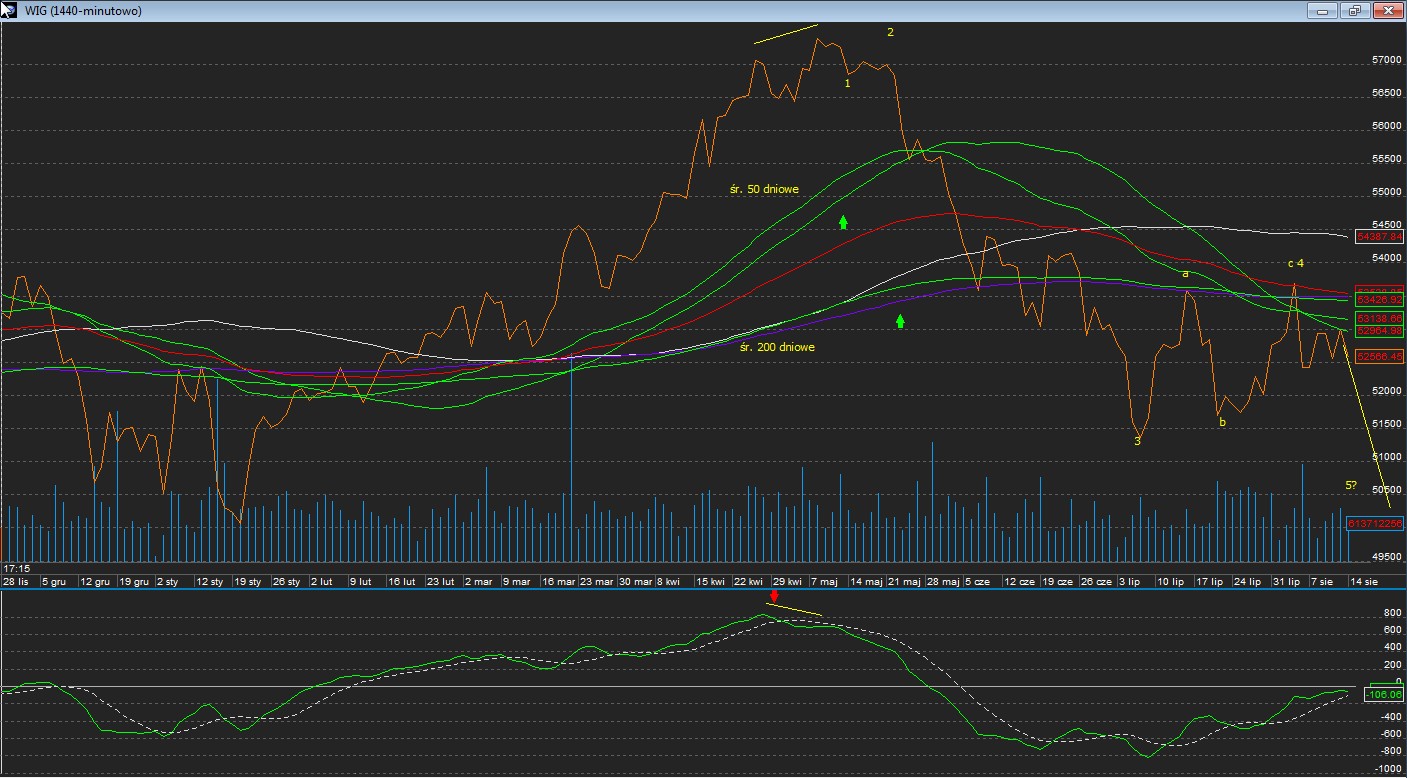Select the 'śr. 200 dniowe' text annotation

777,347
